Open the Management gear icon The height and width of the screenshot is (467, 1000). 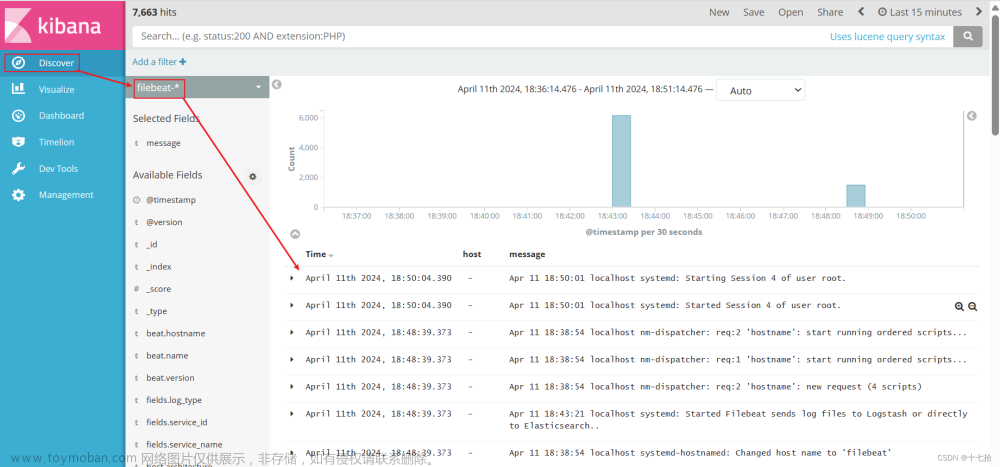point(18,195)
